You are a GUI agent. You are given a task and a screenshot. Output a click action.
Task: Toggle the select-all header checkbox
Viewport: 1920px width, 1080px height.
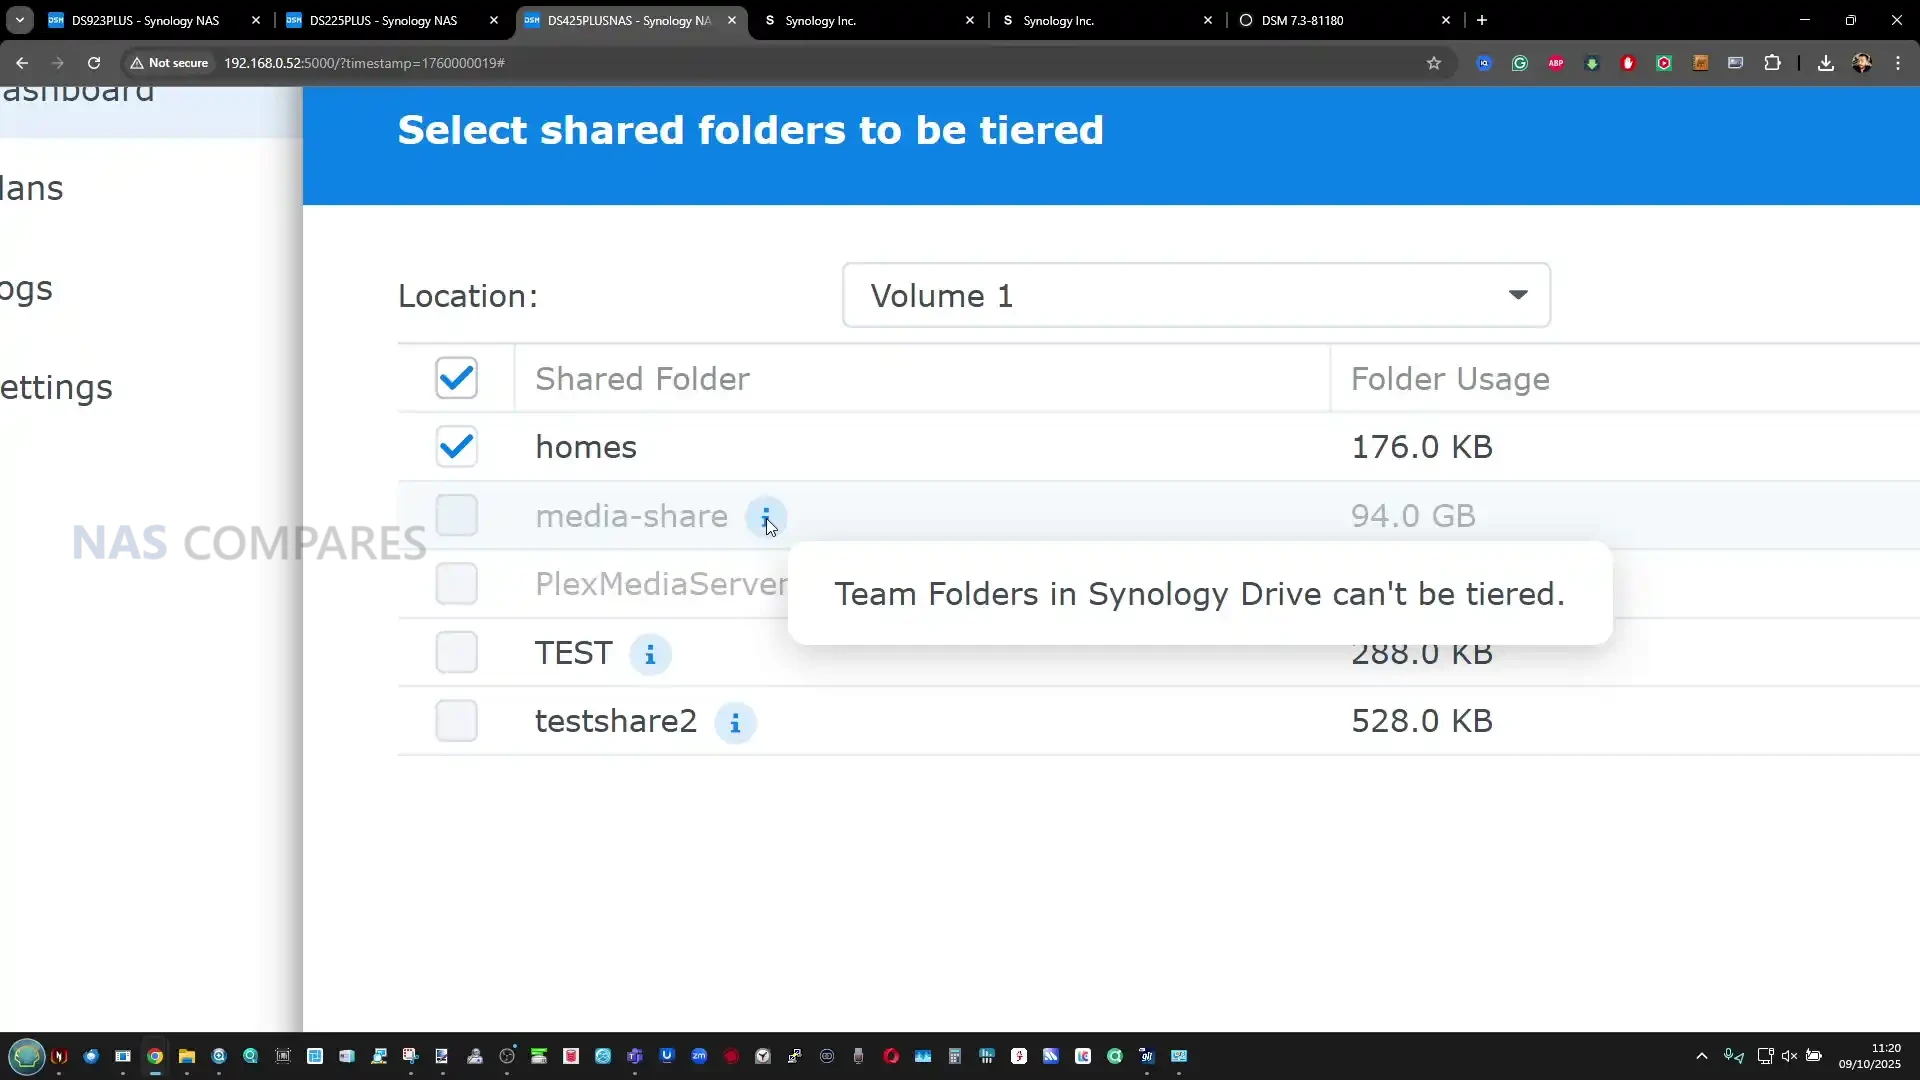click(456, 378)
